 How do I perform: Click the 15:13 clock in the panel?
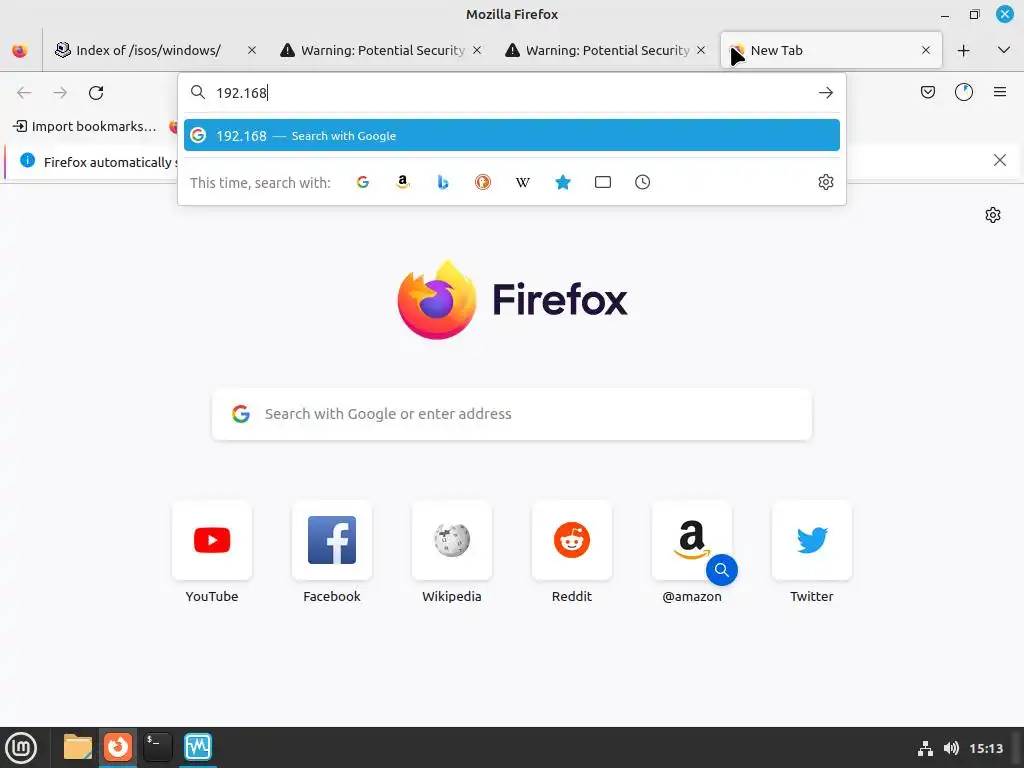point(985,748)
